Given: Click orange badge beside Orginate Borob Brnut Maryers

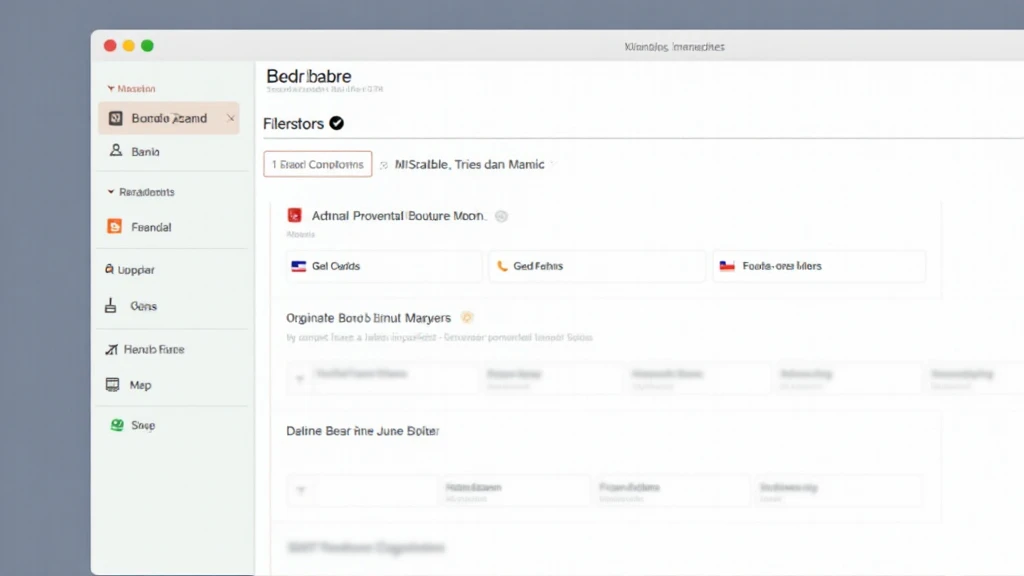Looking at the screenshot, I should [x=466, y=317].
